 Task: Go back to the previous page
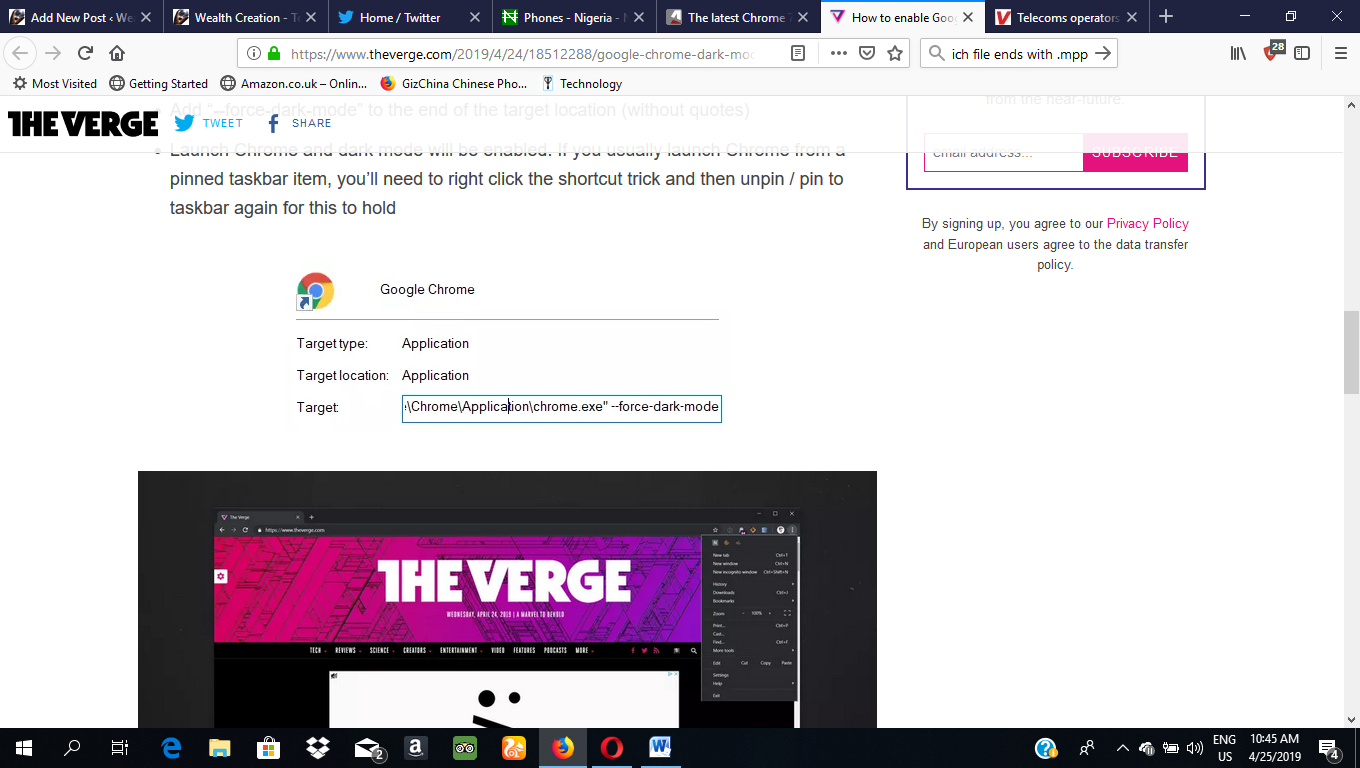coord(20,54)
